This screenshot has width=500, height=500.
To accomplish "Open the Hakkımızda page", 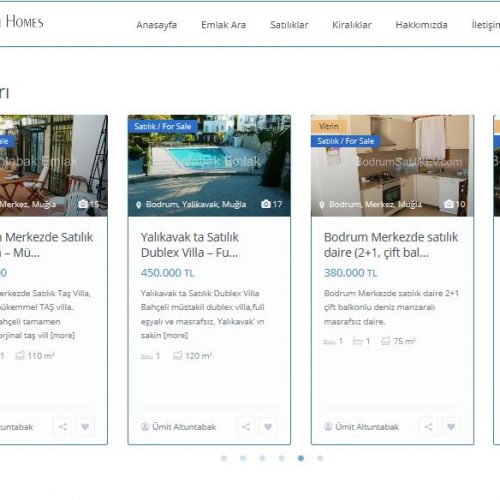I will (x=421, y=25).
